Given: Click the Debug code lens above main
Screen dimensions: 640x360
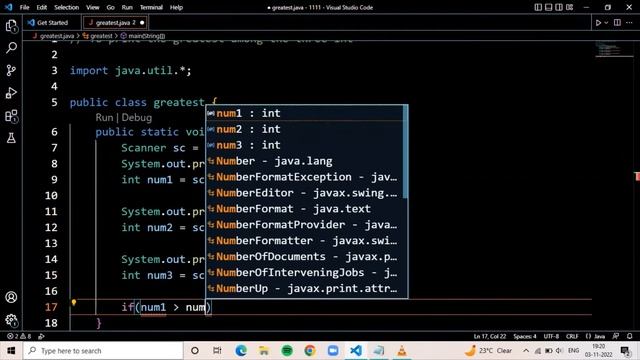Looking at the screenshot, I should [136, 118].
